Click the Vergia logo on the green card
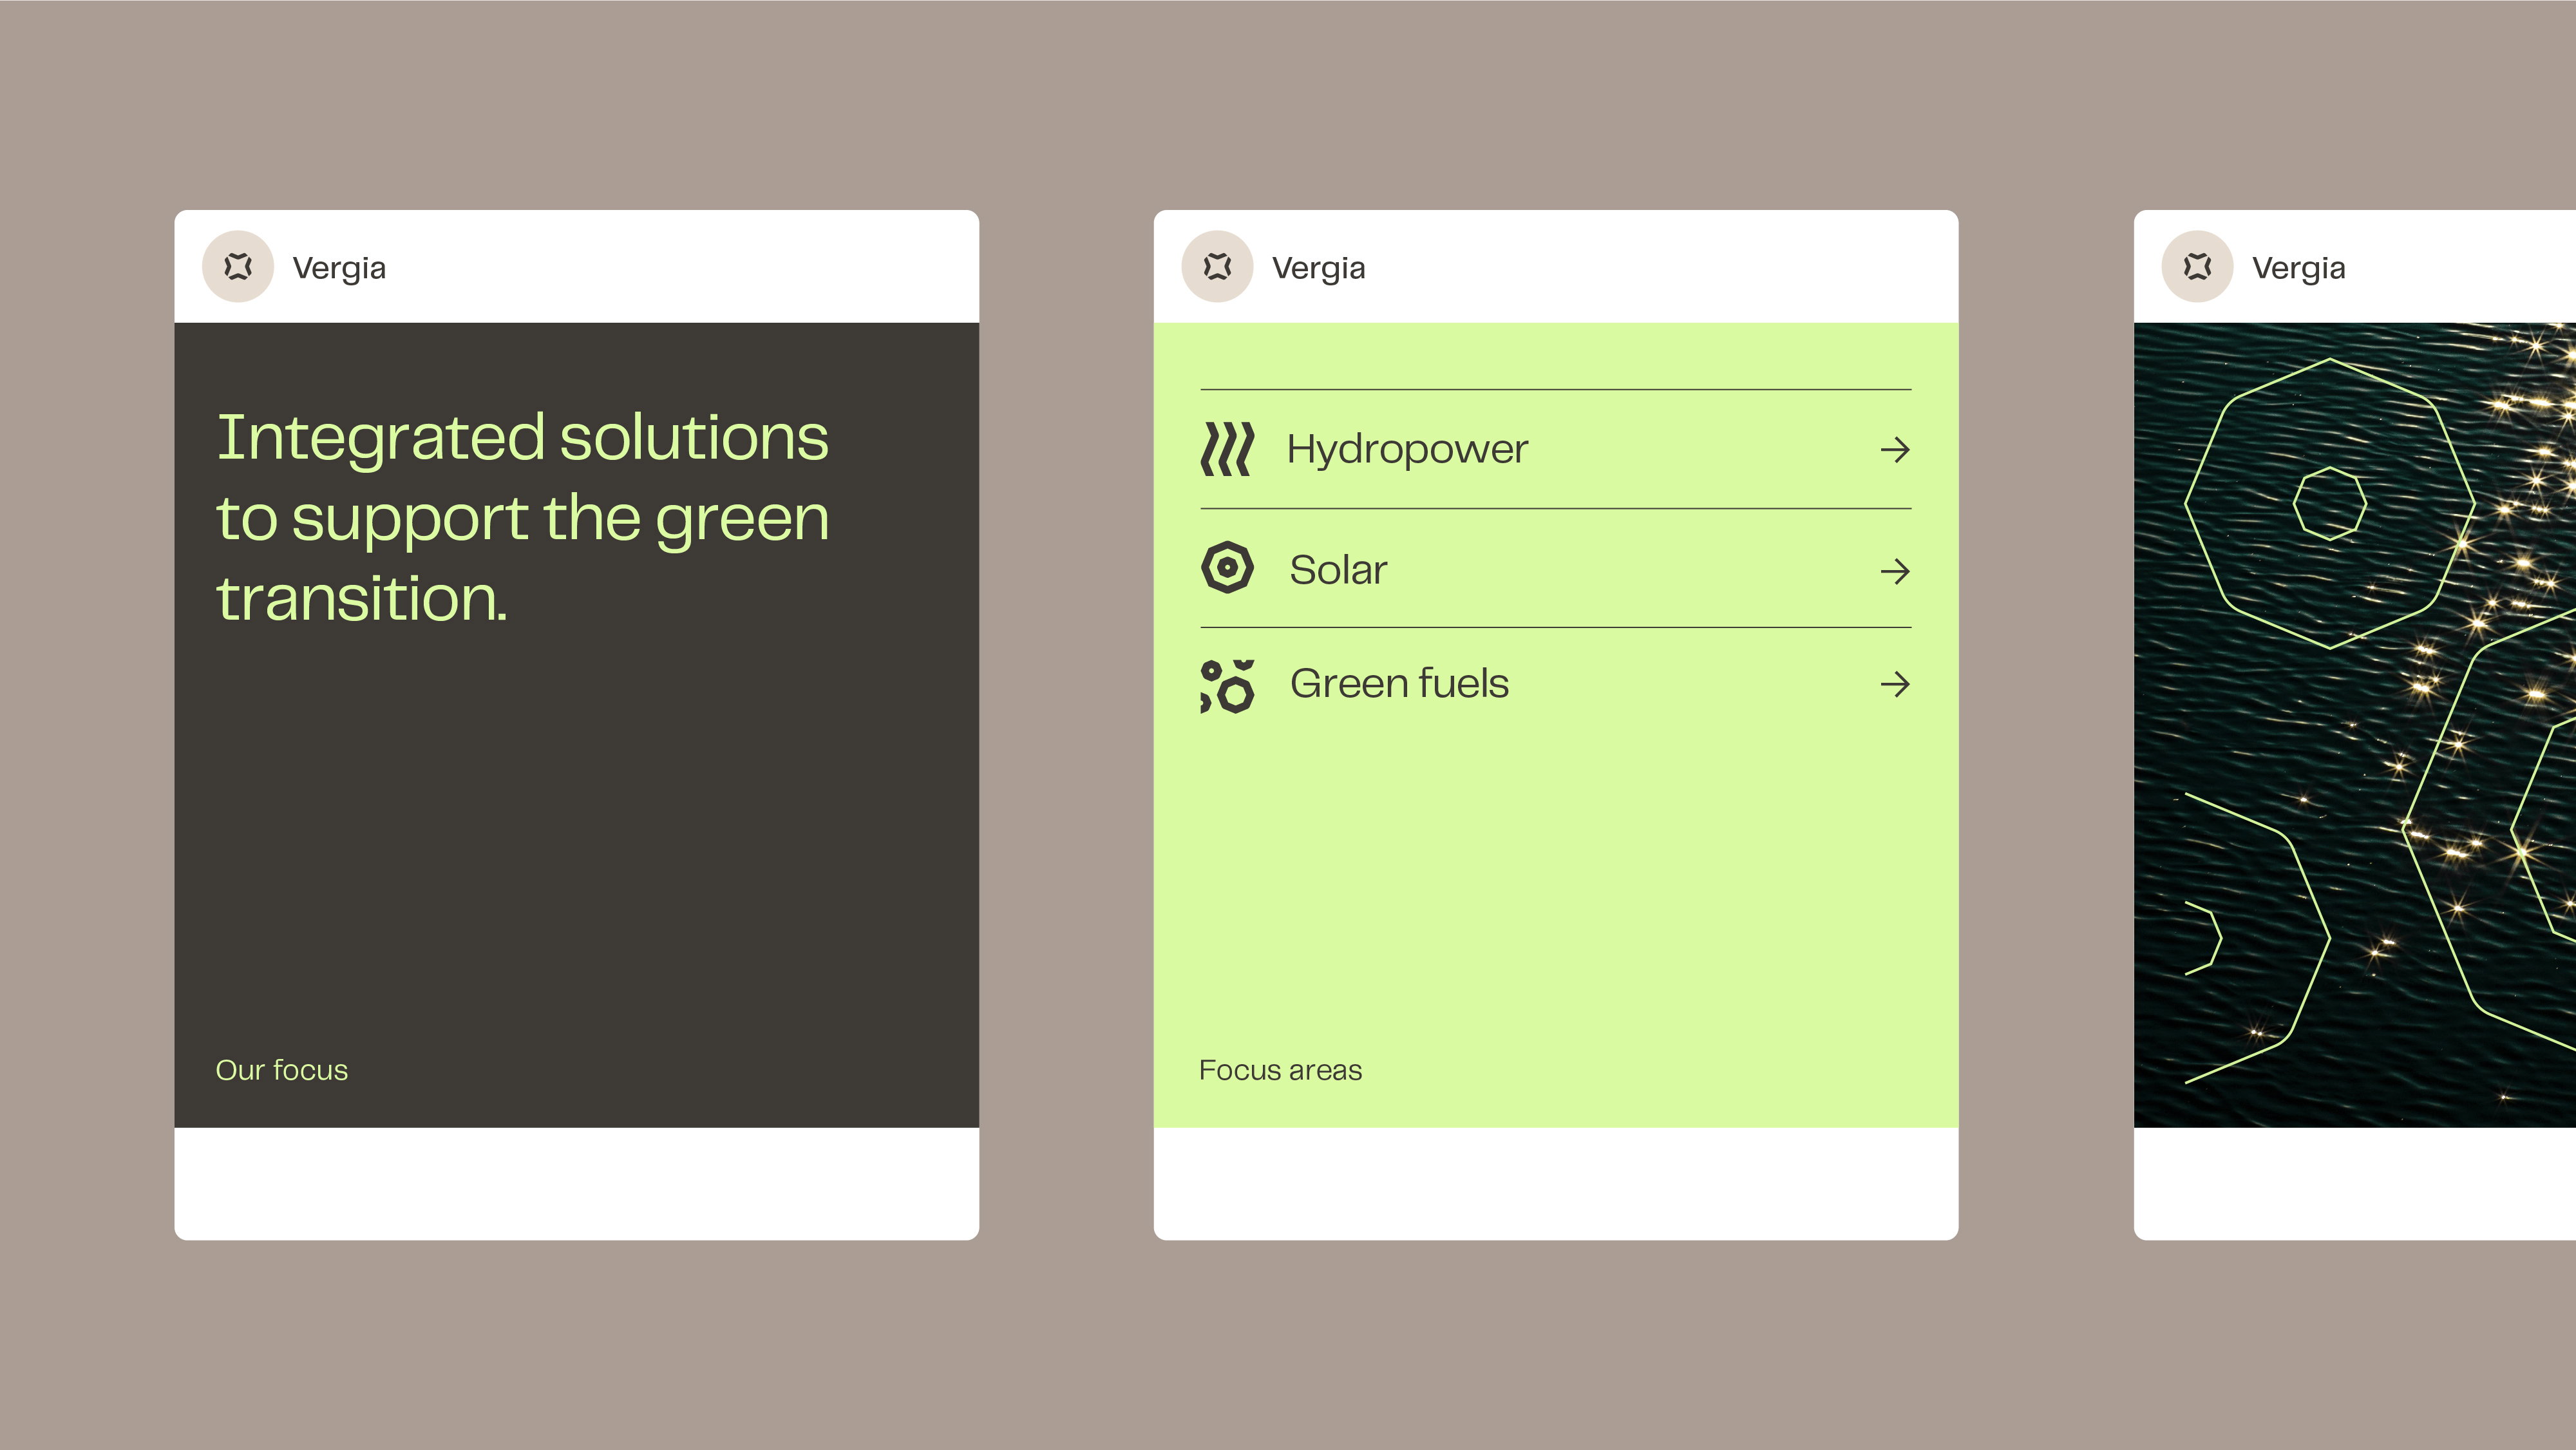Image resolution: width=2576 pixels, height=1450 pixels. (1217, 267)
